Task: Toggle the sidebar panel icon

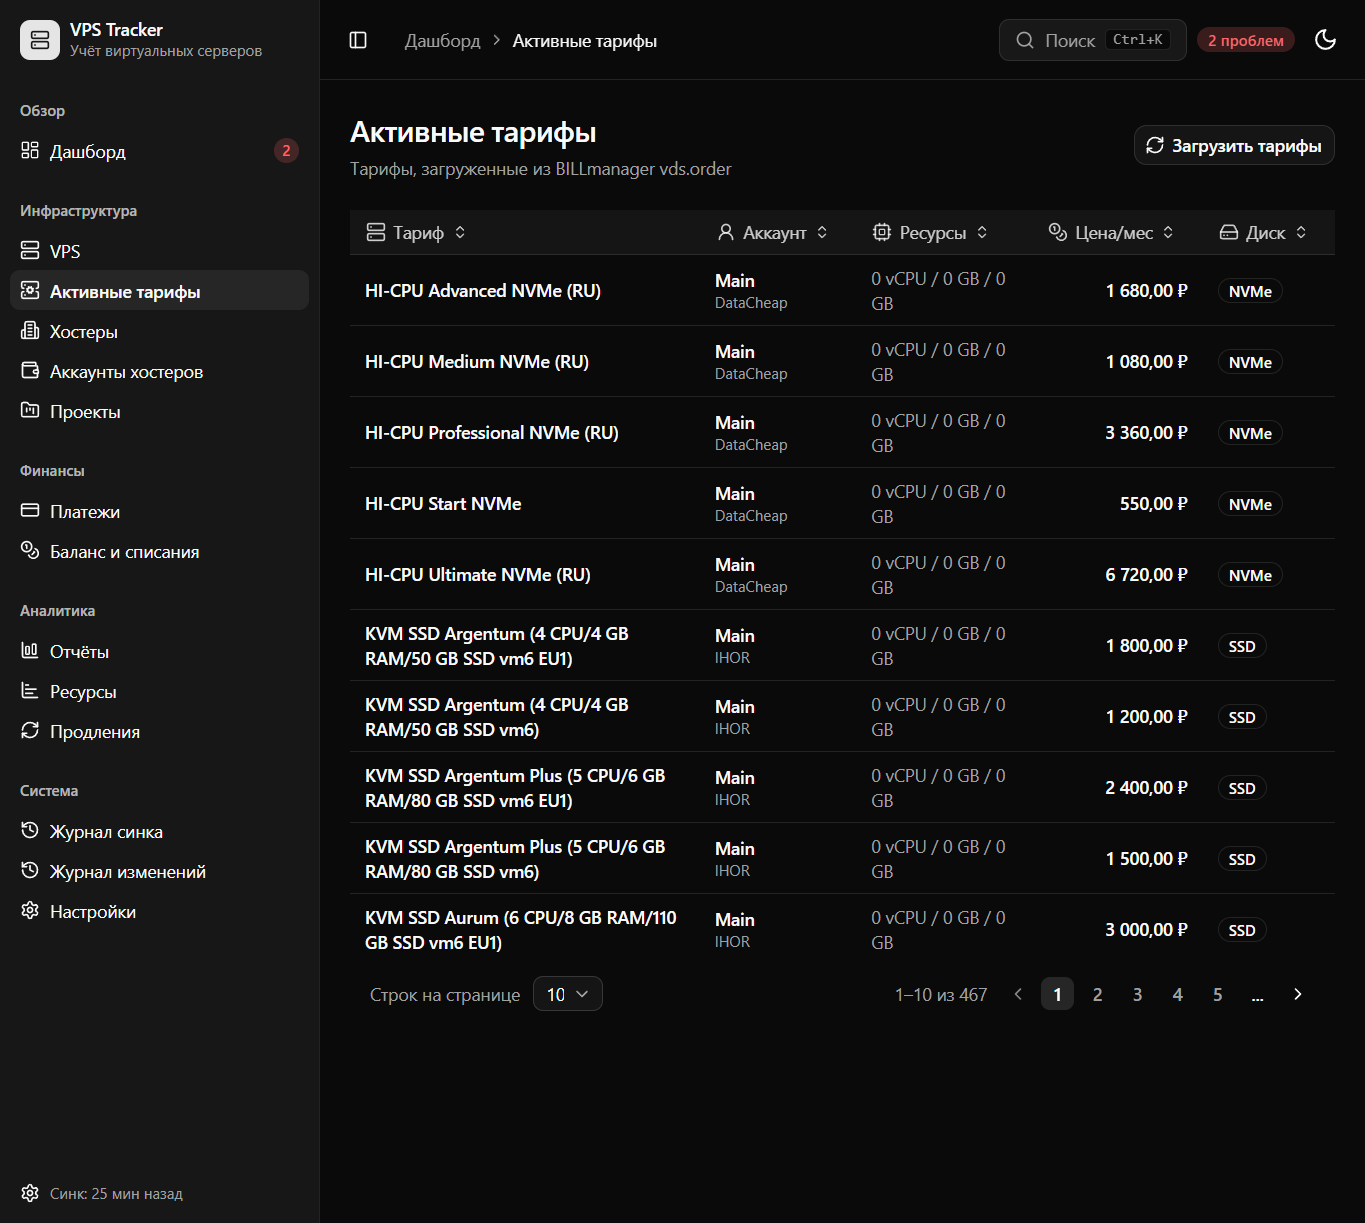Action: click(x=358, y=40)
